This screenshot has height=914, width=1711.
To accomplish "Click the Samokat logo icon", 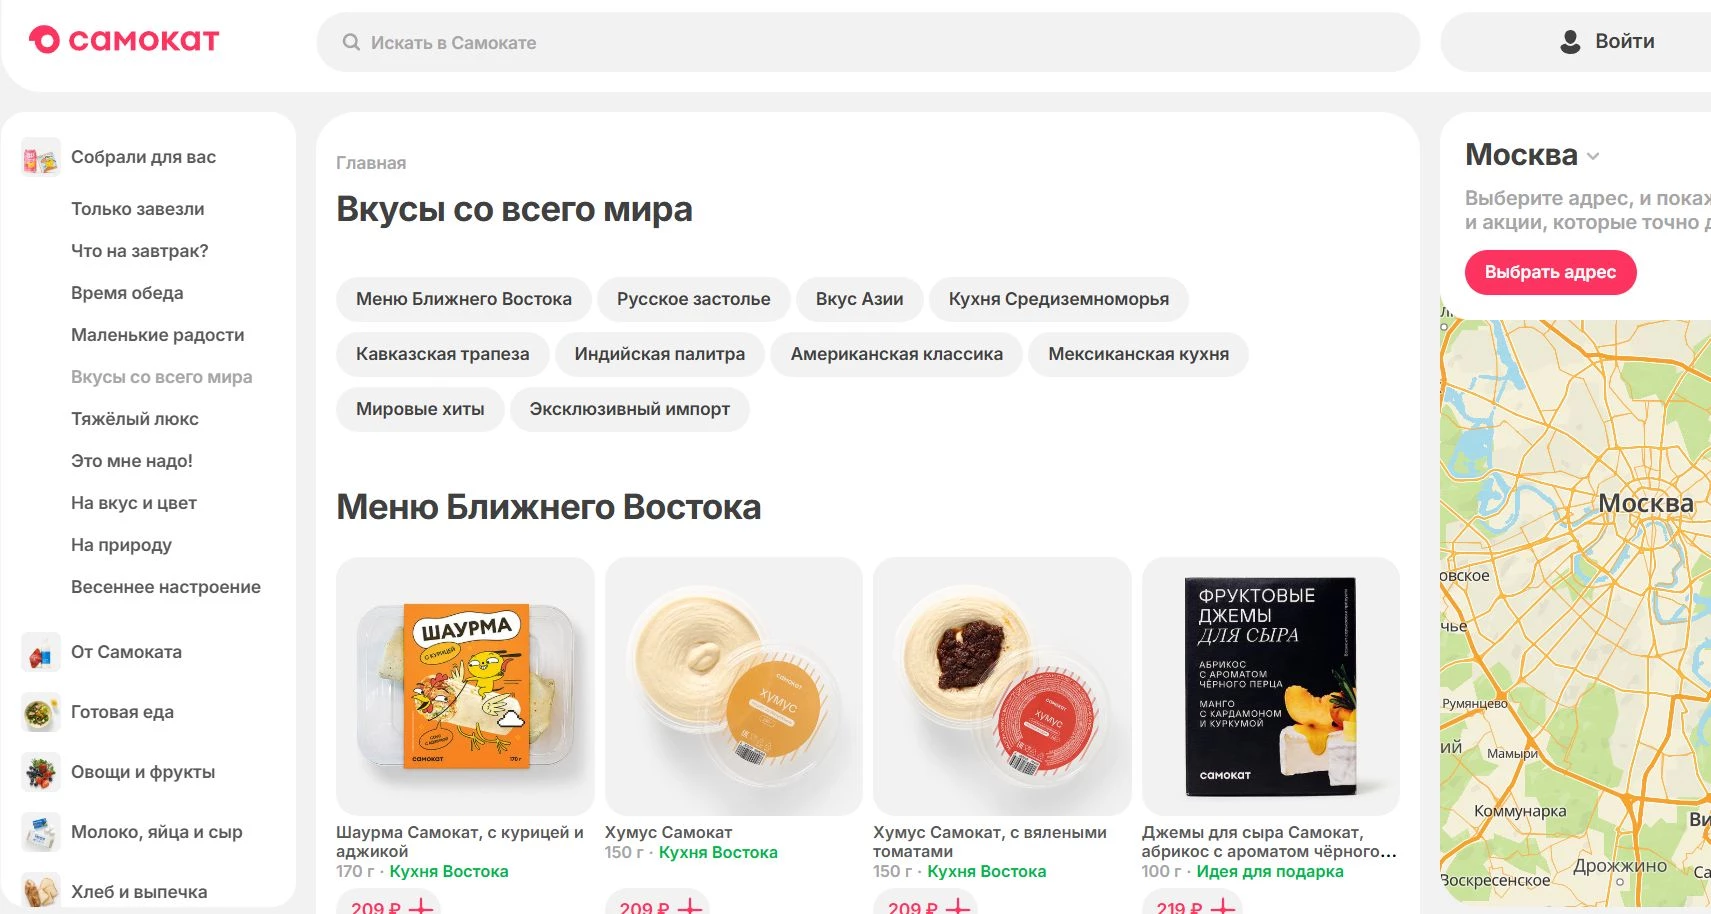I will 44,40.
